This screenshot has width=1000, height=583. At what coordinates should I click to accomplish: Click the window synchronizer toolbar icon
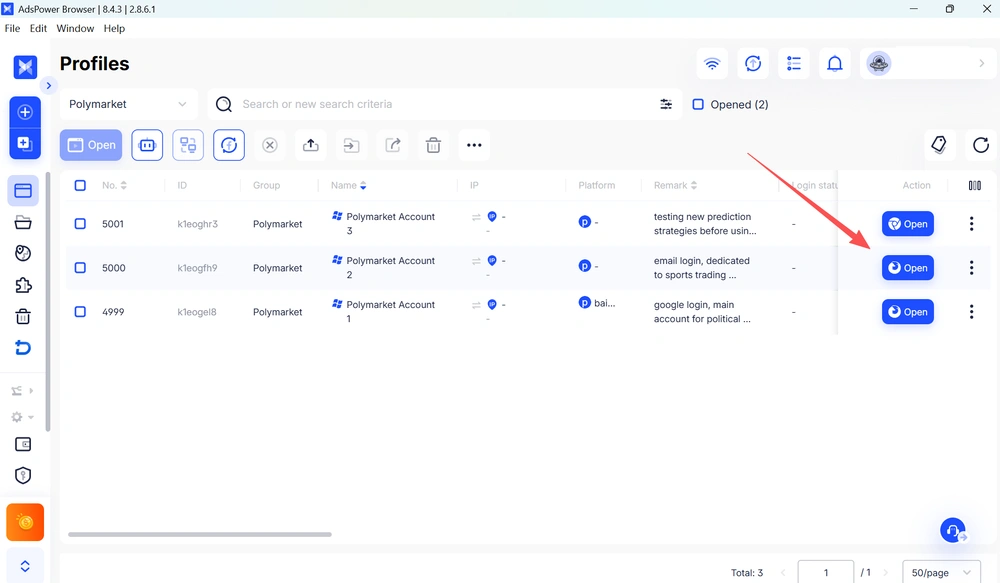188,145
